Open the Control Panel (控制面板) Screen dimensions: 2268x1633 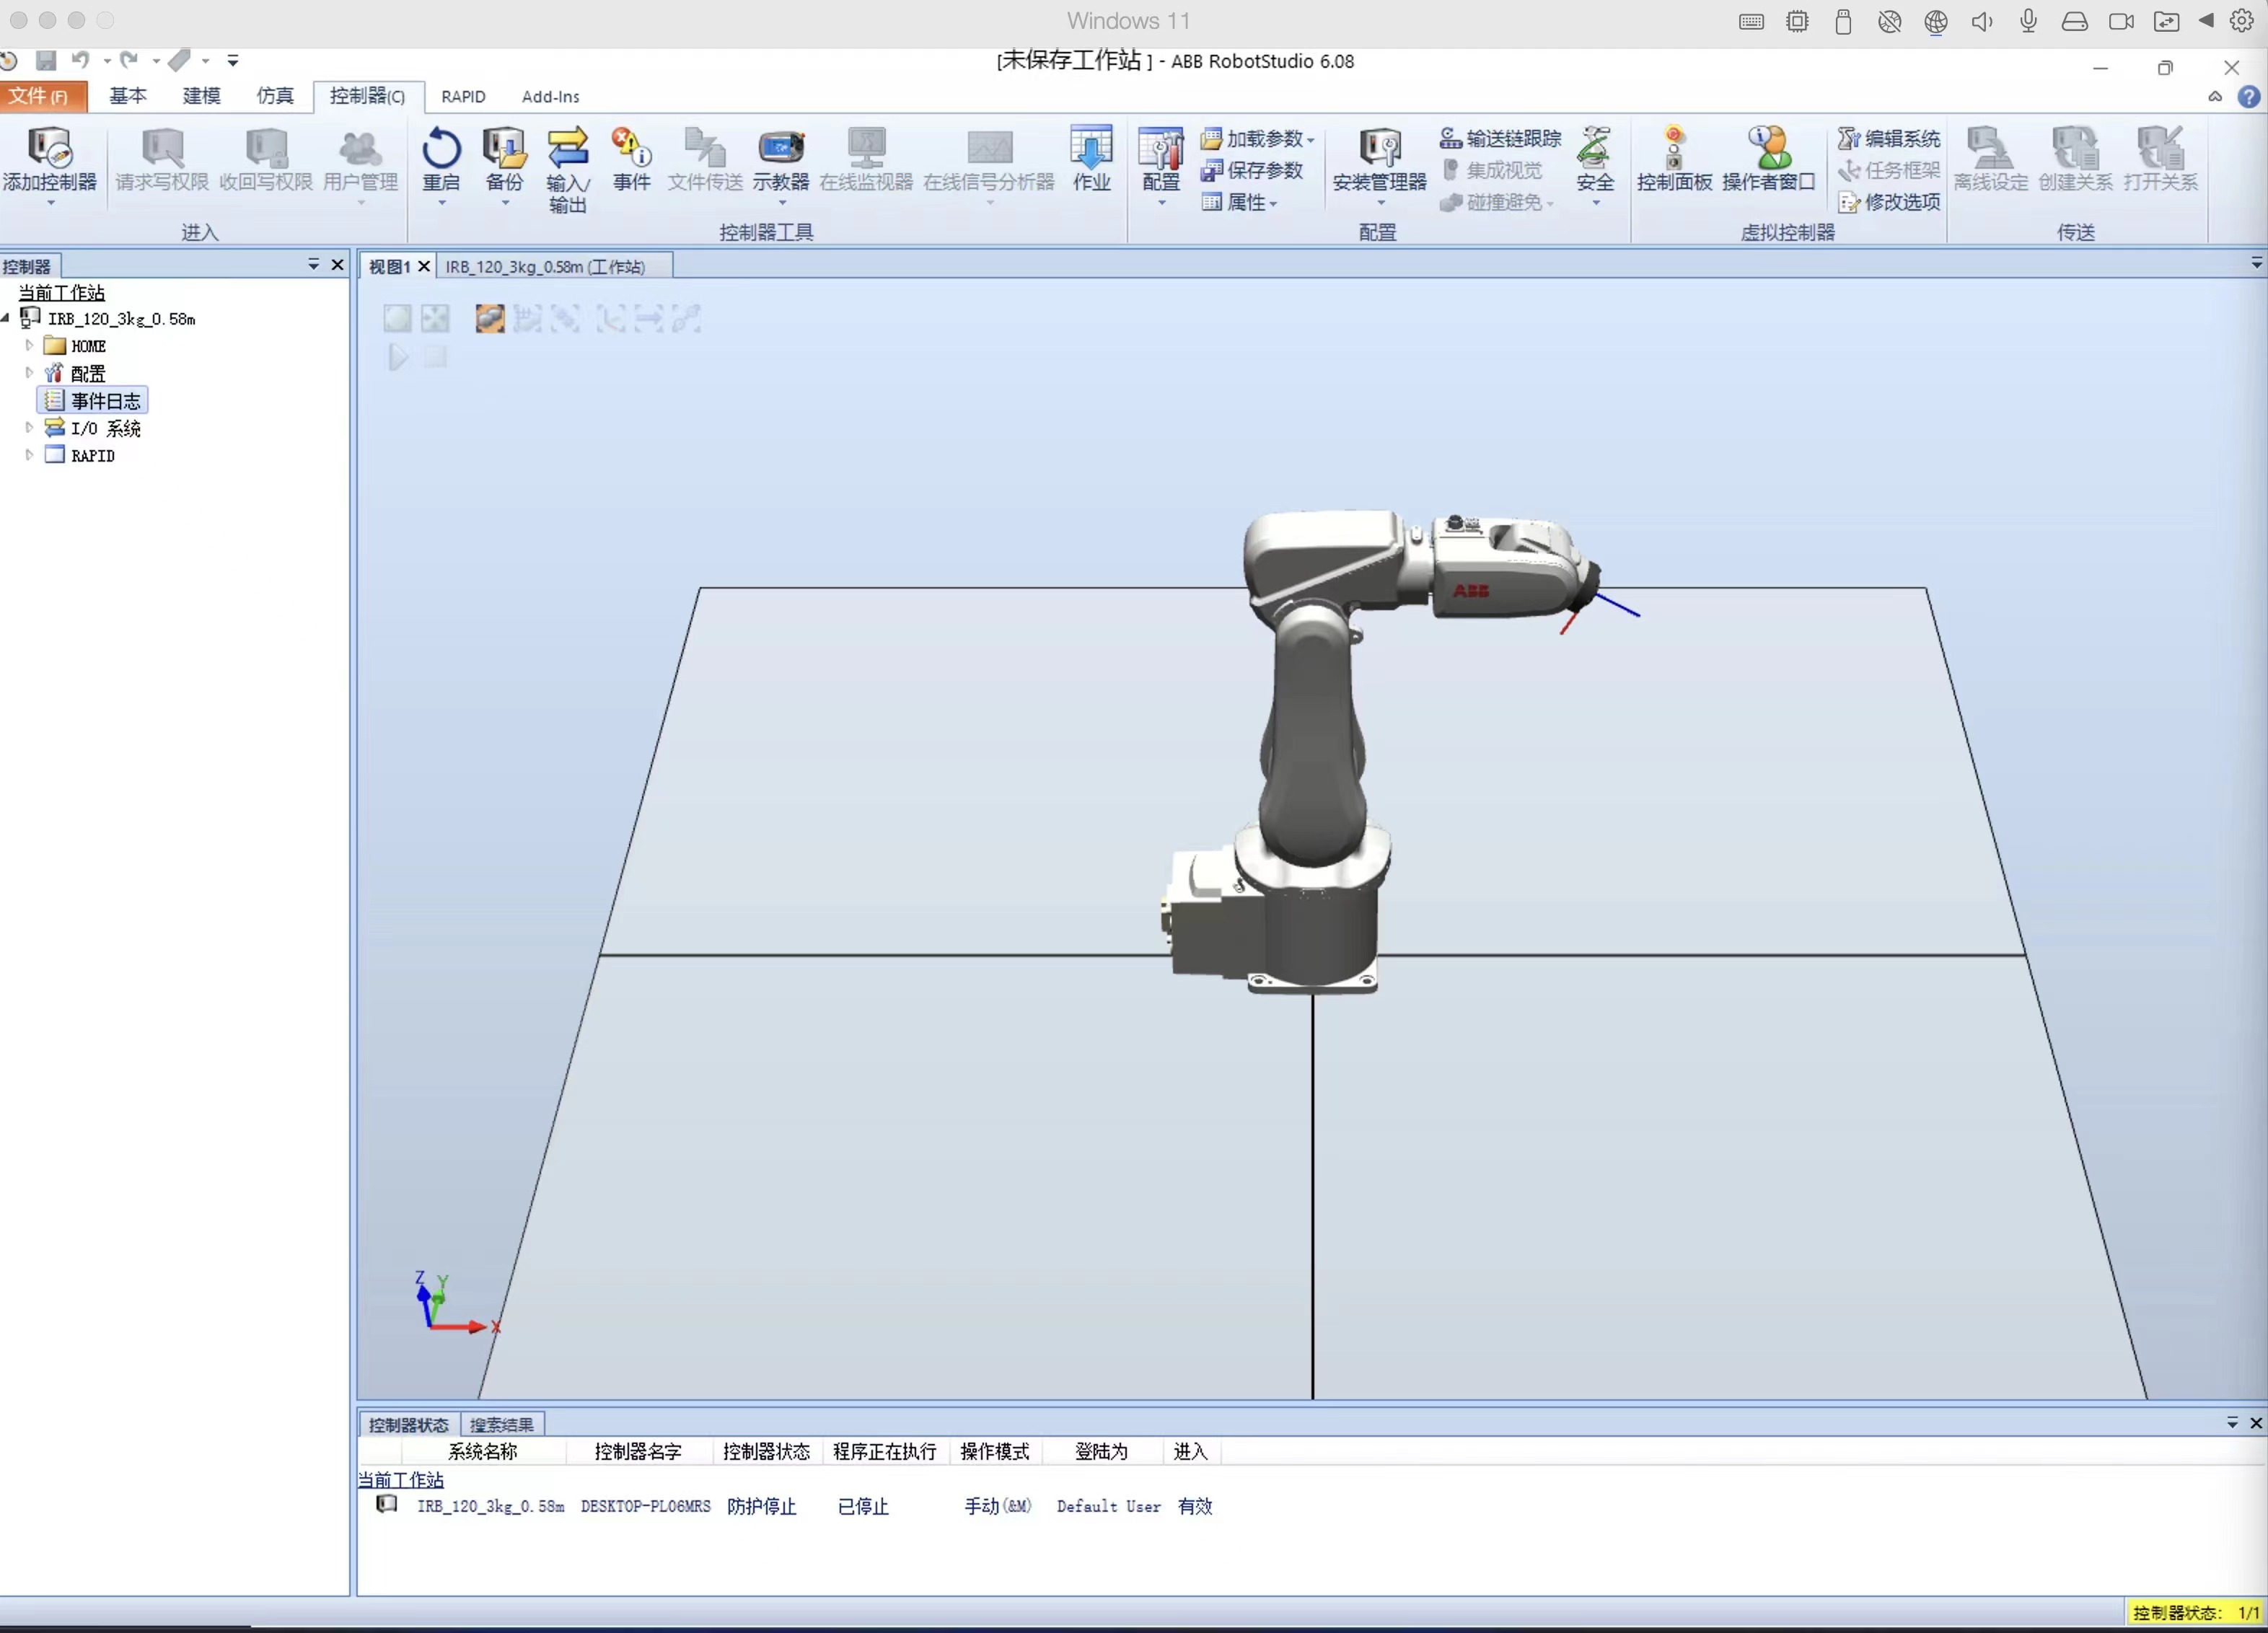1674,160
